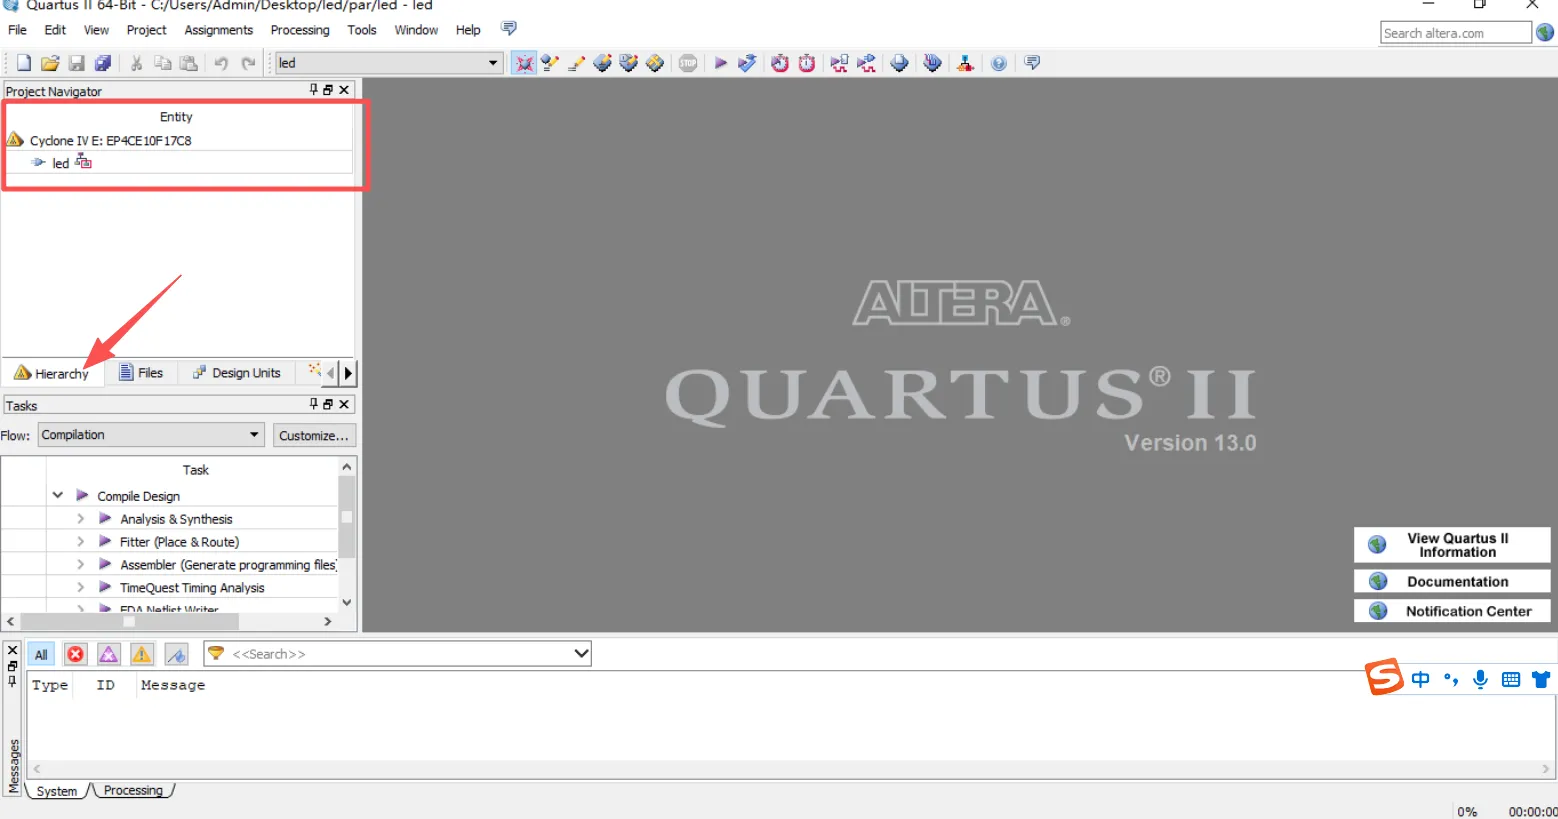Click the Save toolbar icon

coord(77,63)
